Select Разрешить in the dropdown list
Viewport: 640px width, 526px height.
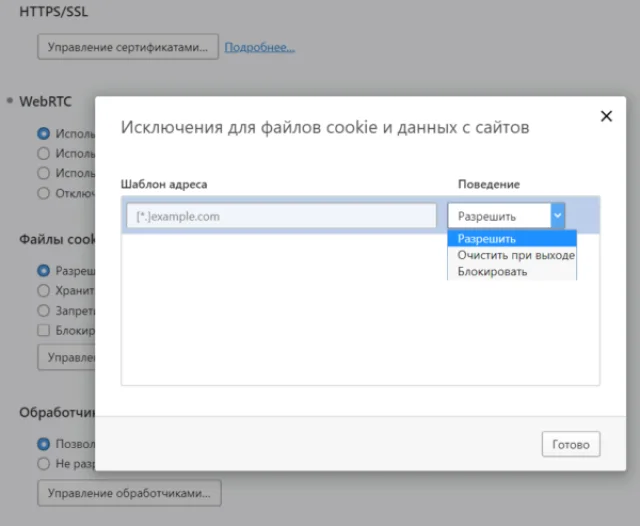click(x=512, y=239)
